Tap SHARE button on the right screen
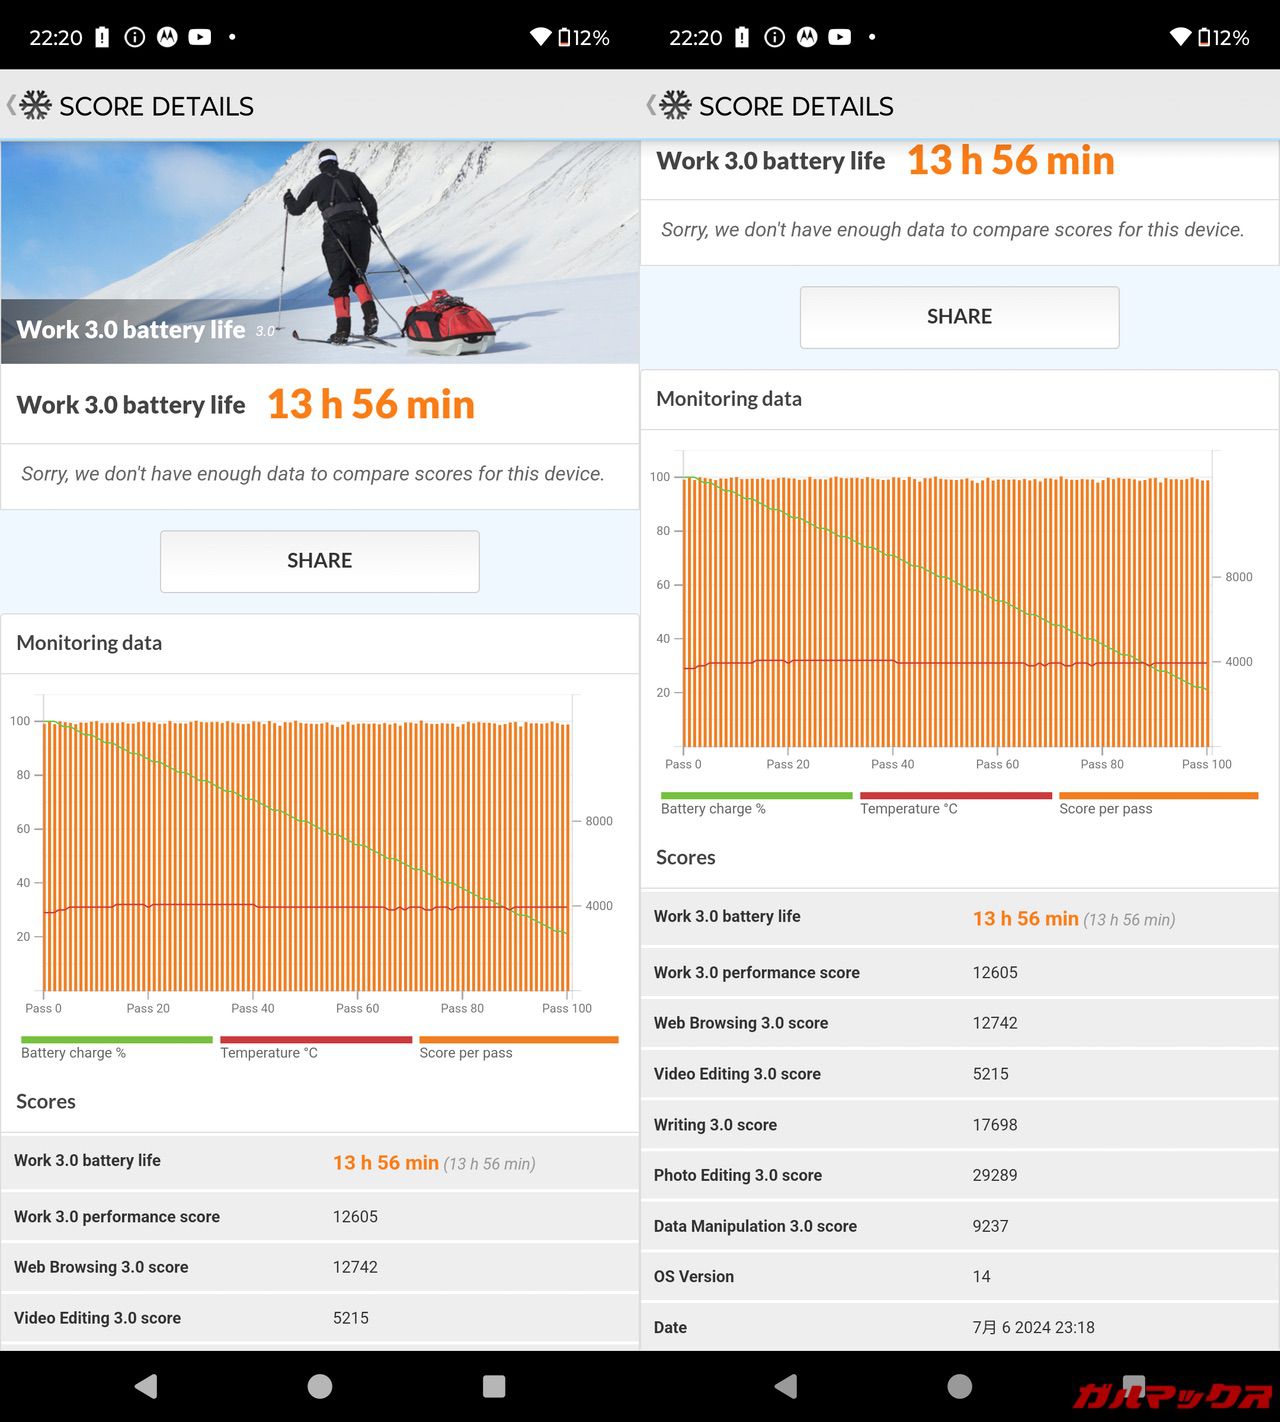 (x=959, y=317)
